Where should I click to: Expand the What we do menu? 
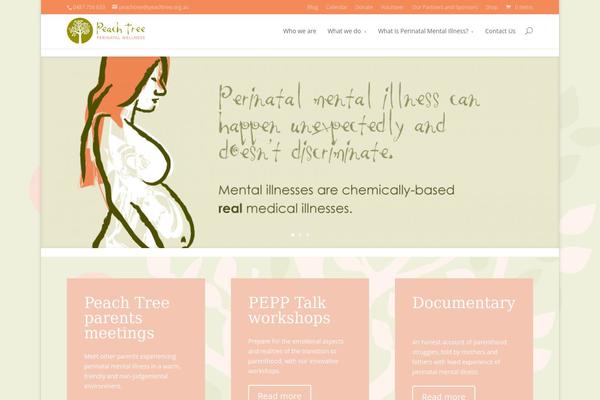click(x=347, y=31)
